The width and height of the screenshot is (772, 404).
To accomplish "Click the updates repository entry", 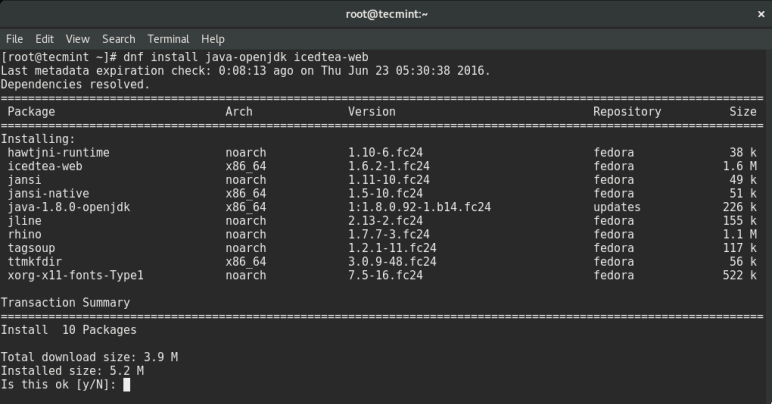I will 617,207.
